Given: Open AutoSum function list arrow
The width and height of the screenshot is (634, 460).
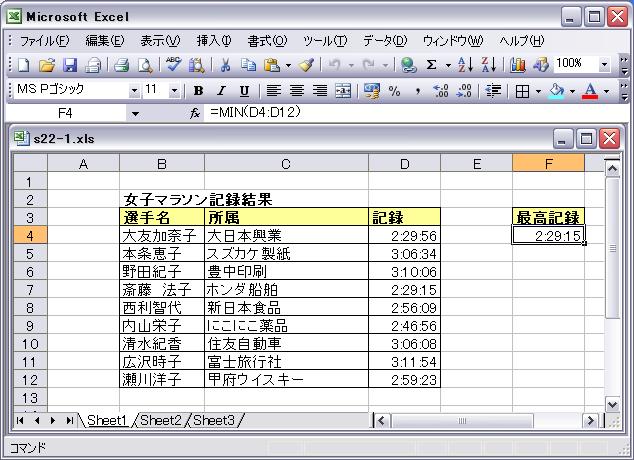Looking at the screenshot, I should tap(448, 65).
